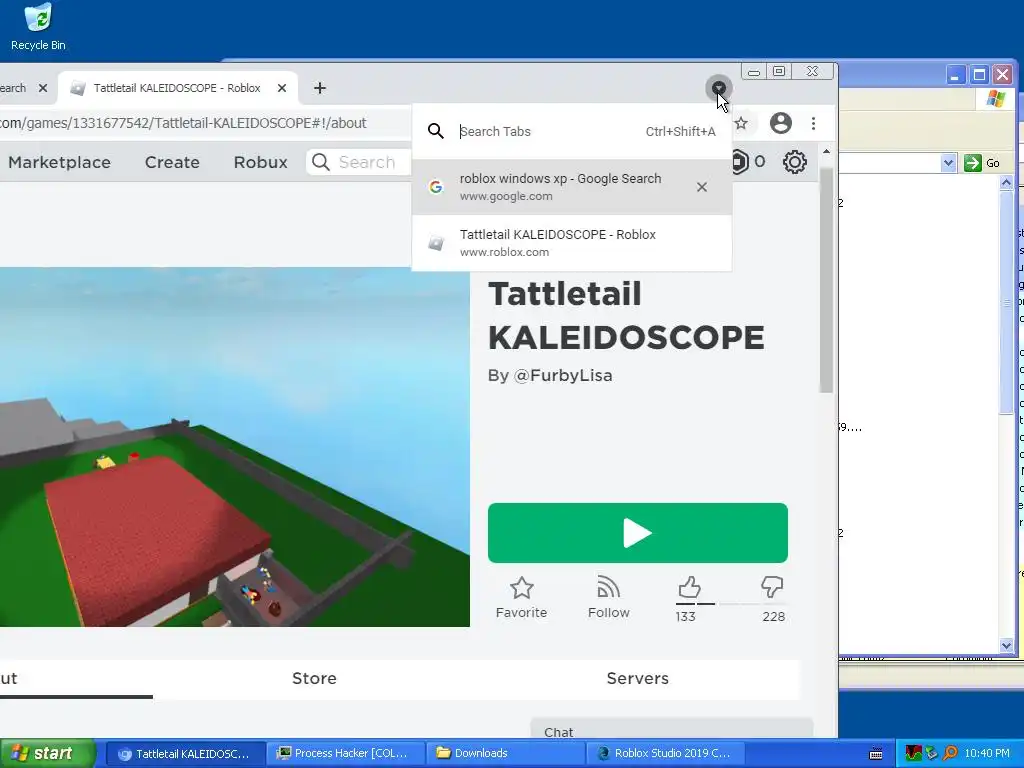Switch to Roblox Studio 2019 taskbar button
This screenshot has height=768, width=1024.
click(665, 754)
